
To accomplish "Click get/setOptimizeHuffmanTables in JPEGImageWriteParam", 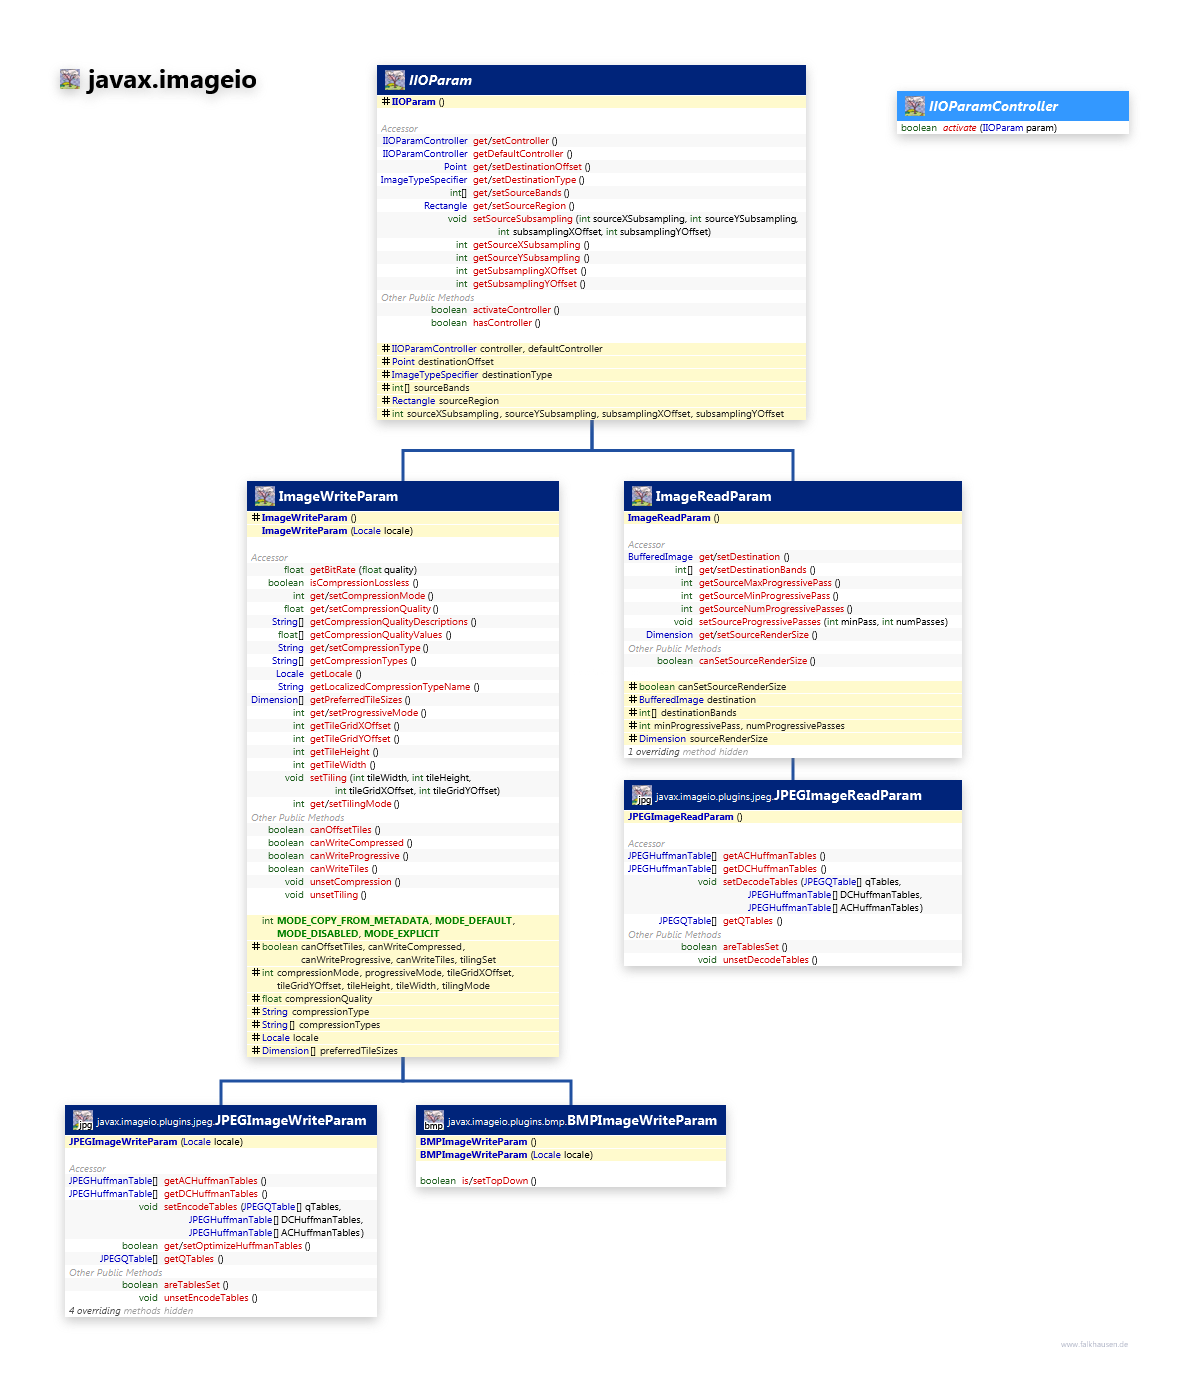I will click(x=233, y=1246).
